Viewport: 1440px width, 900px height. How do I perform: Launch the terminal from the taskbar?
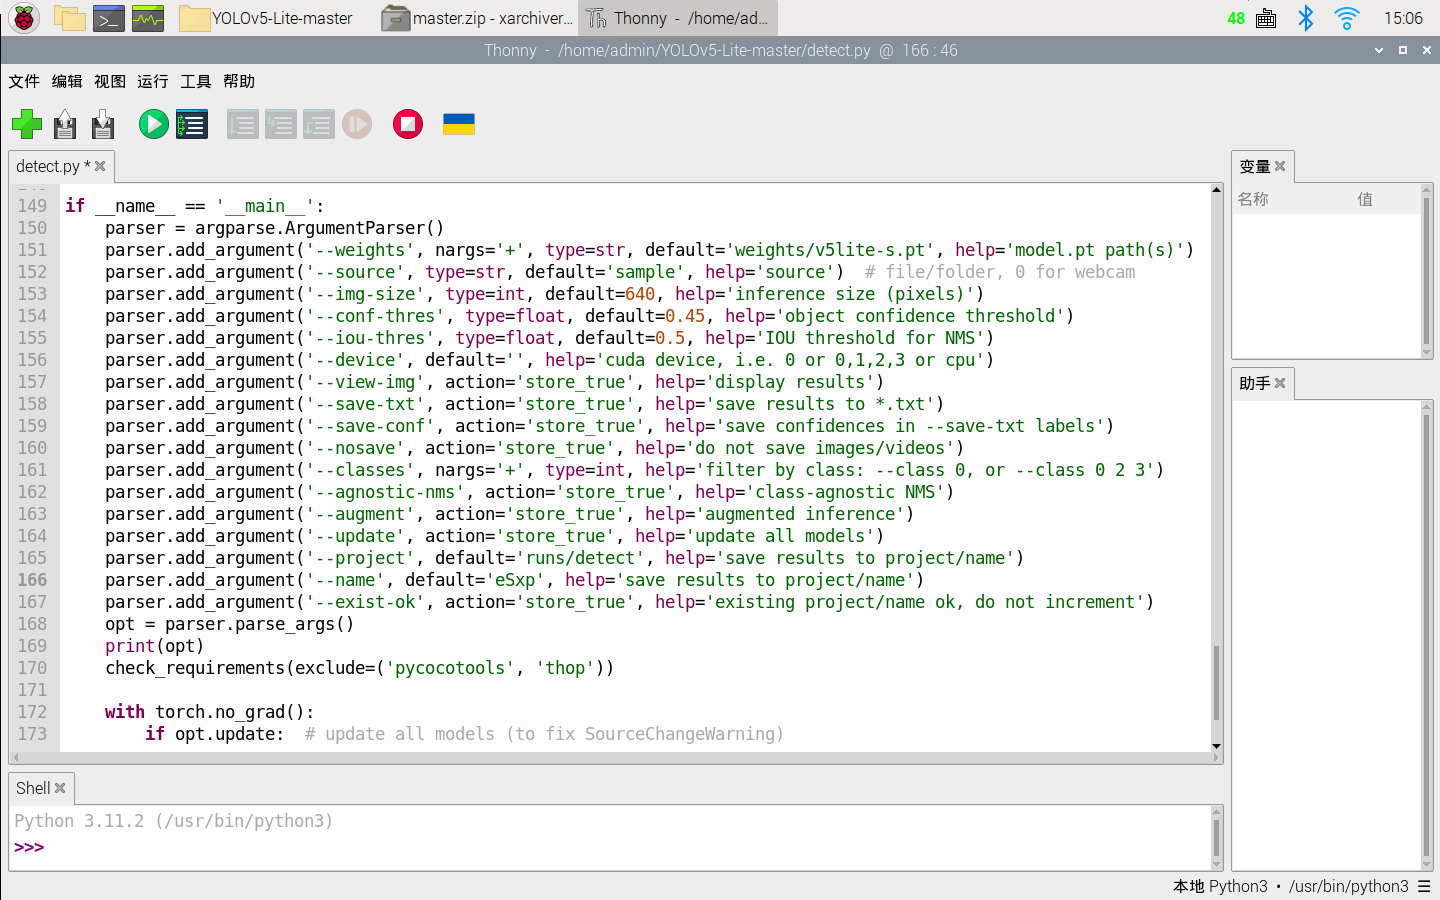tap(108, 18)
